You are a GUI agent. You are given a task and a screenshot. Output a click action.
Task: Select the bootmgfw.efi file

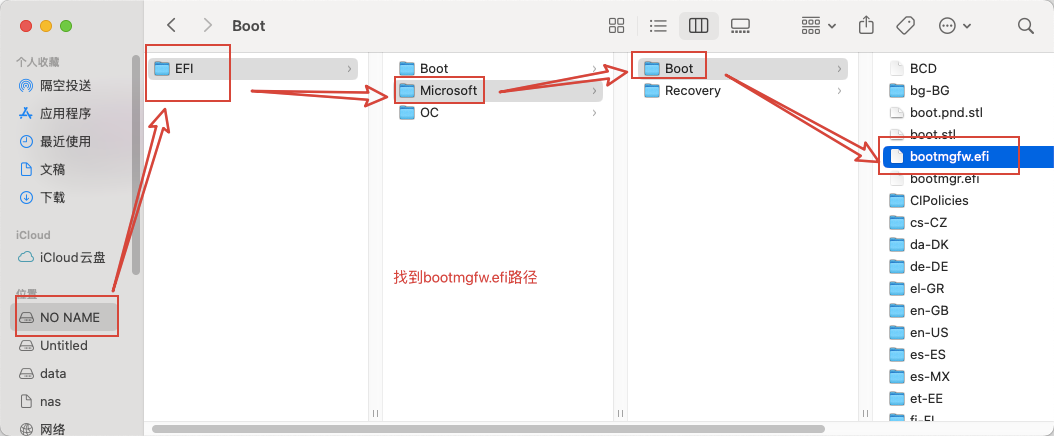coord(968,157)
